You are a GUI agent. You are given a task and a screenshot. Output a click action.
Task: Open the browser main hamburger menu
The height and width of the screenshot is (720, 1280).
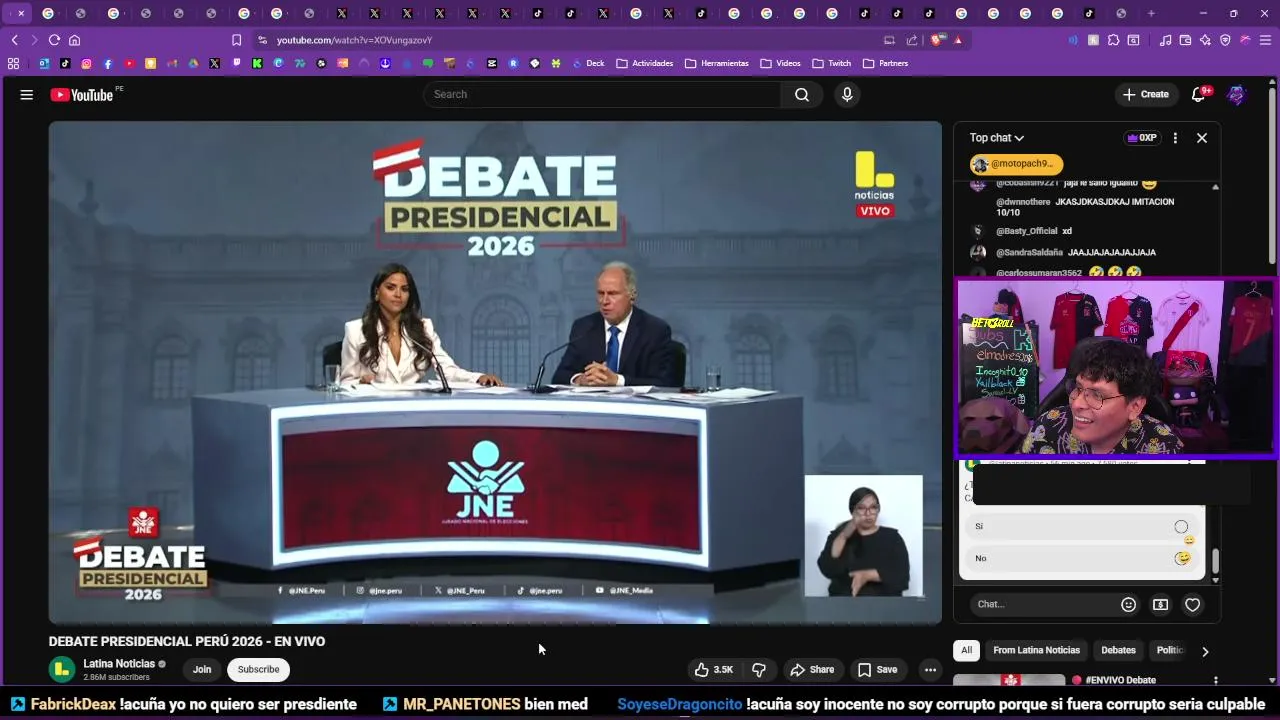tap(1265, 40)
